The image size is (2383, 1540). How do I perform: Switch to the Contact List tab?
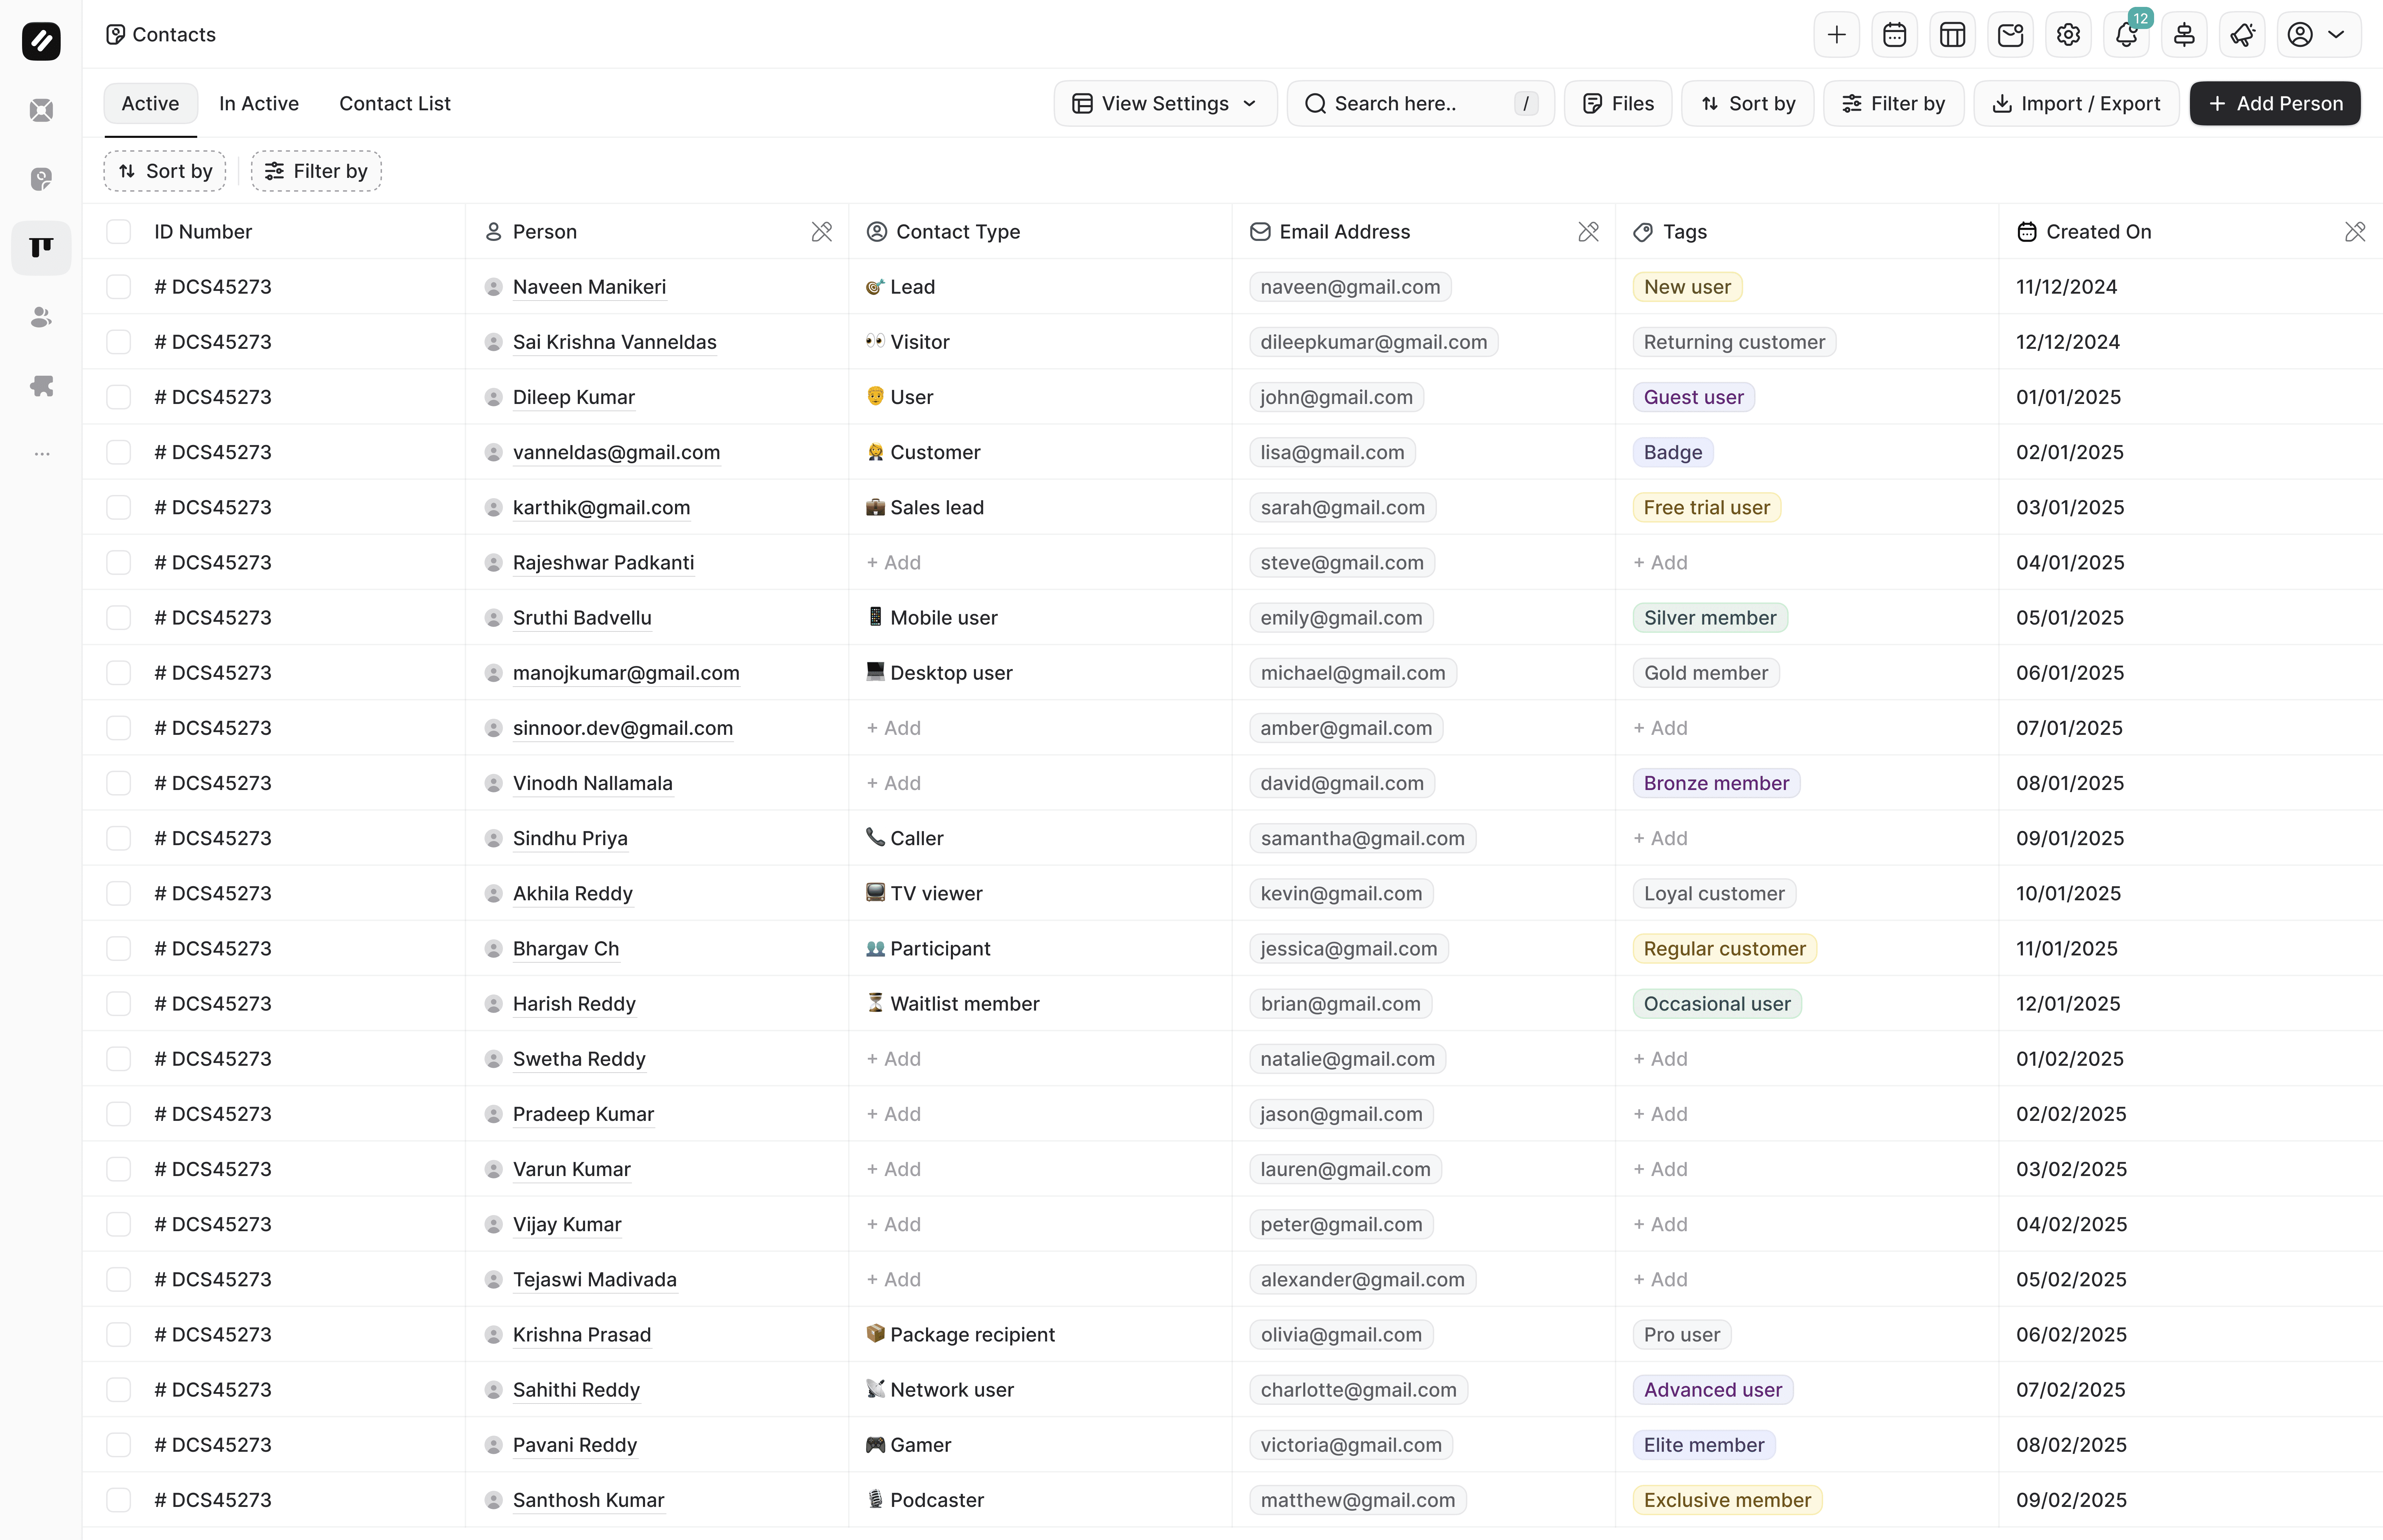pyautogui.click(x=395, y=104)
